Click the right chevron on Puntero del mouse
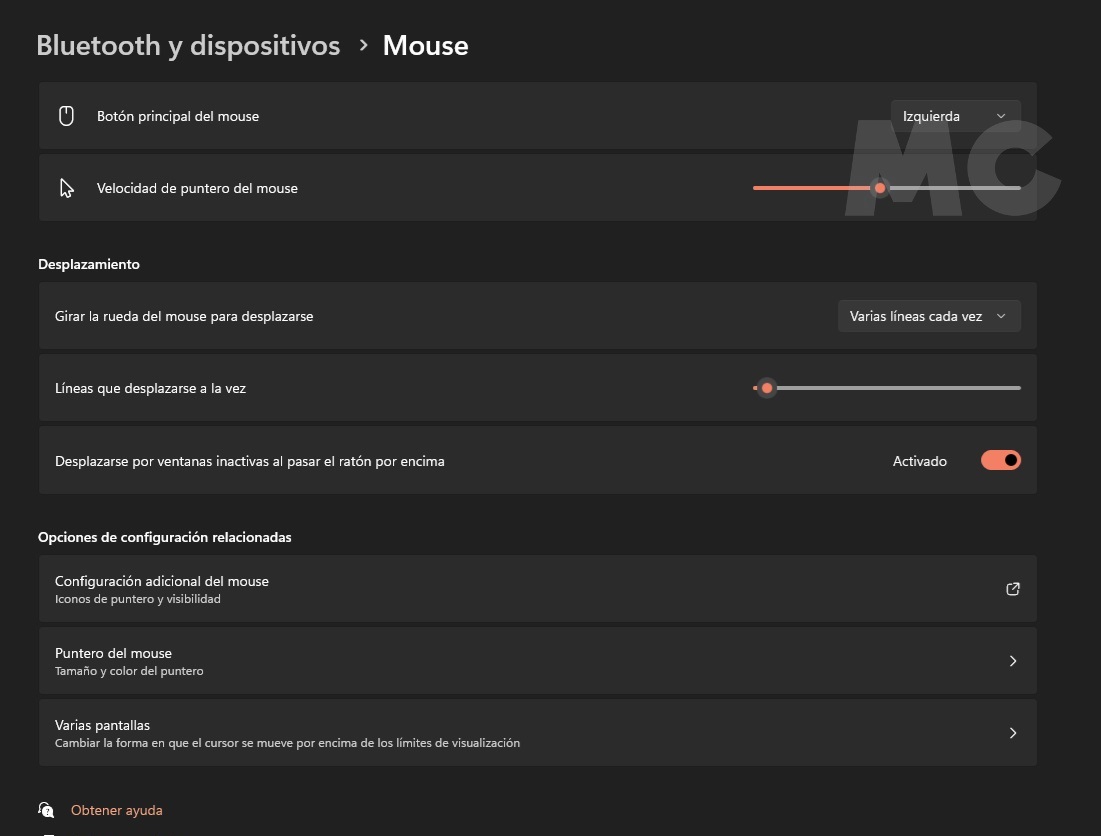Image resolution: width=1101 pixels, height=836 pixels. pos(1012,661)
